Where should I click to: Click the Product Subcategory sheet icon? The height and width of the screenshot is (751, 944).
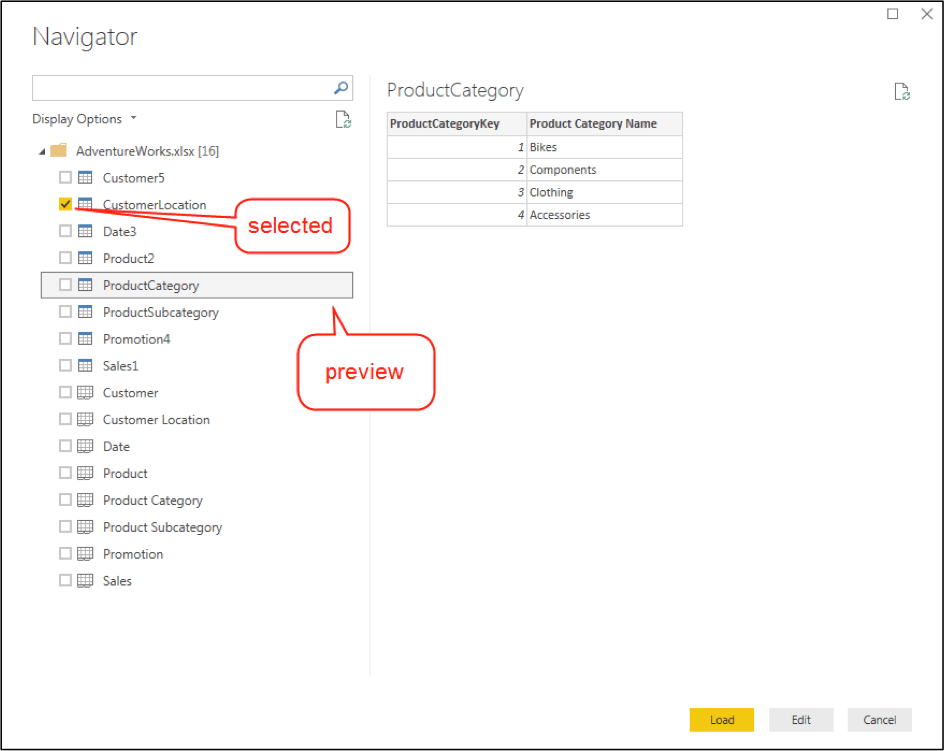click(x=85, y=527)
